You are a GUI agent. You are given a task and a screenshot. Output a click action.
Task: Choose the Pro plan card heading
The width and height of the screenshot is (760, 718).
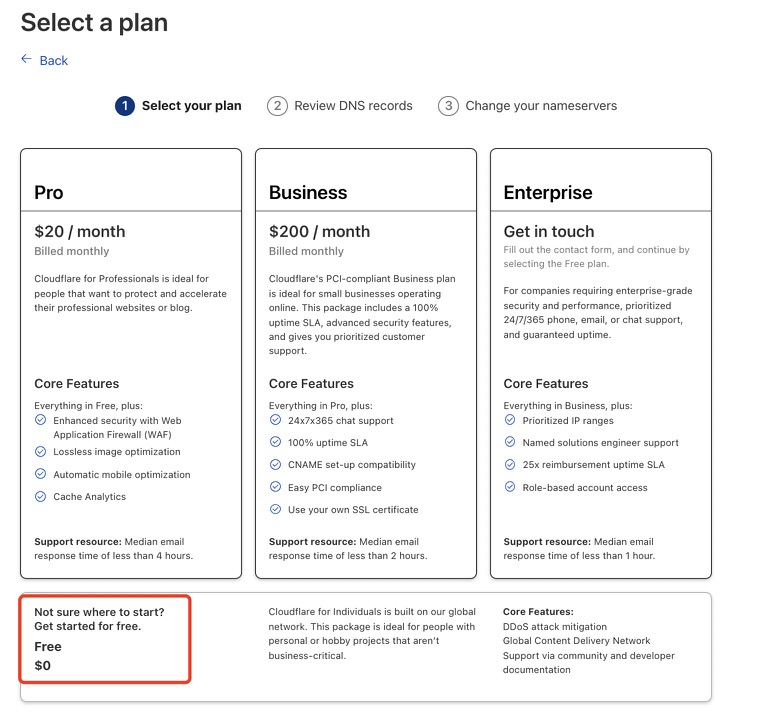point(49,193)
